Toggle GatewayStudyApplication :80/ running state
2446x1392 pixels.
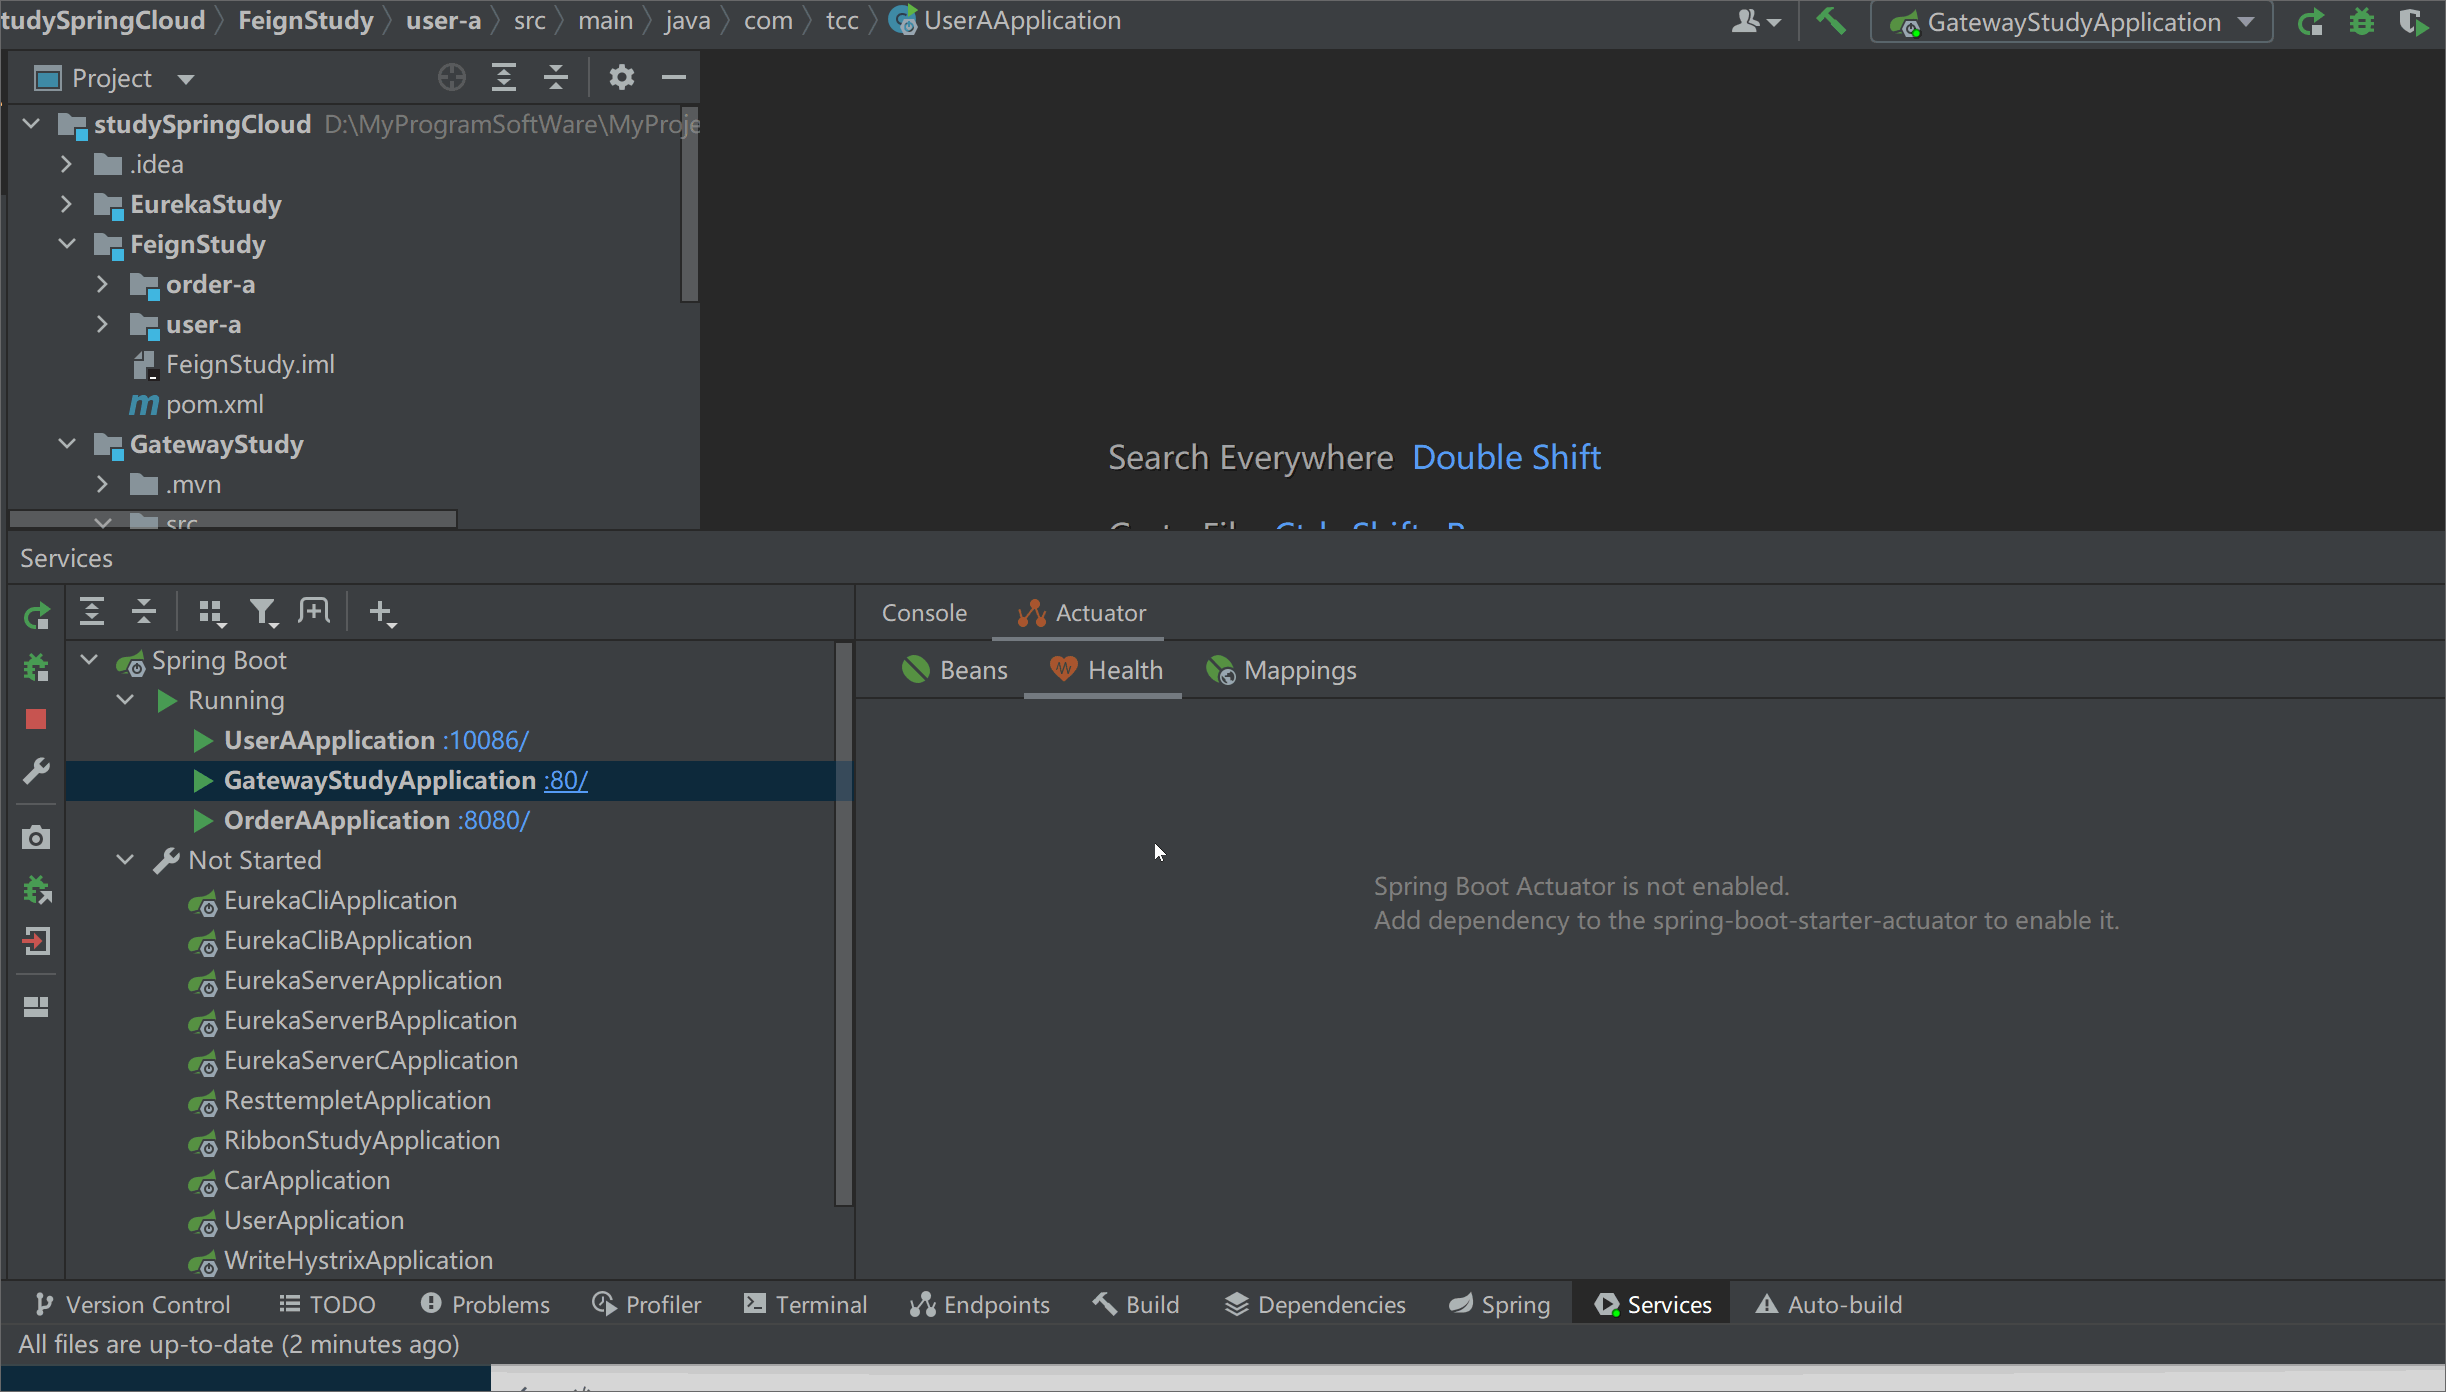click(200, 779)
